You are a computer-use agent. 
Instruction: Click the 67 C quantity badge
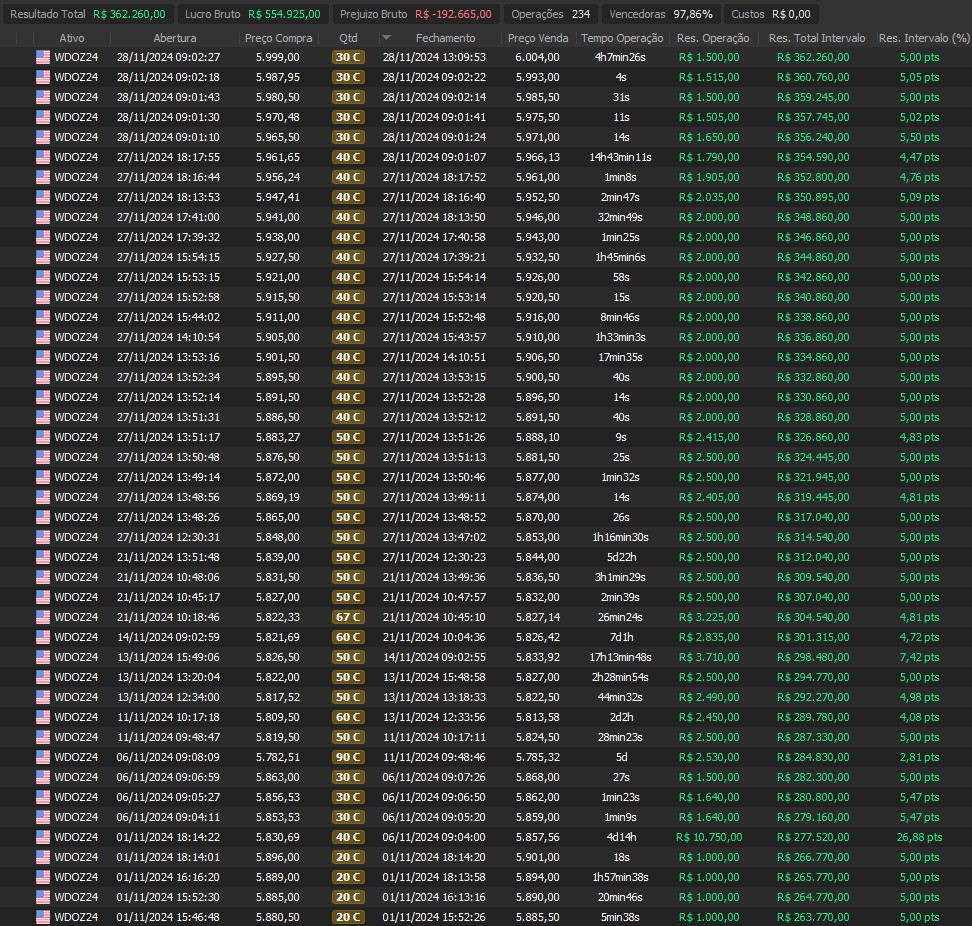(348, 617)
